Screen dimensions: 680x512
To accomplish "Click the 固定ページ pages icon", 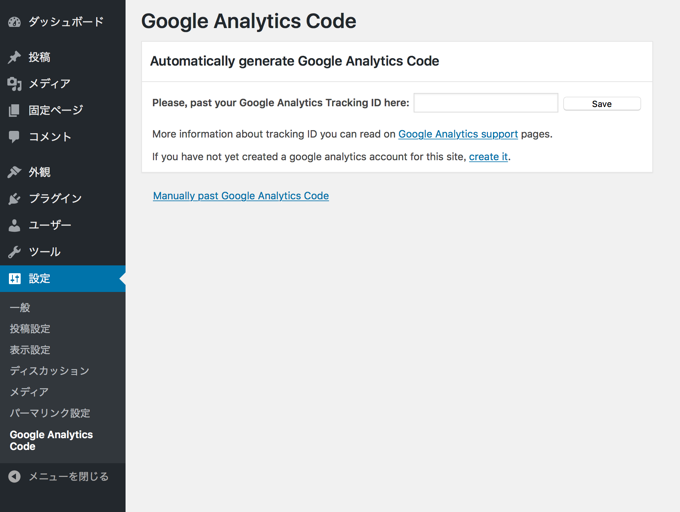I will tap(14, 110).
